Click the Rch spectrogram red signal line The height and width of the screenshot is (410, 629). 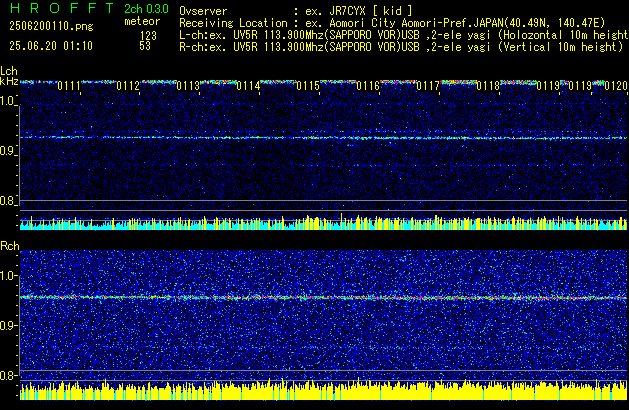323,298
